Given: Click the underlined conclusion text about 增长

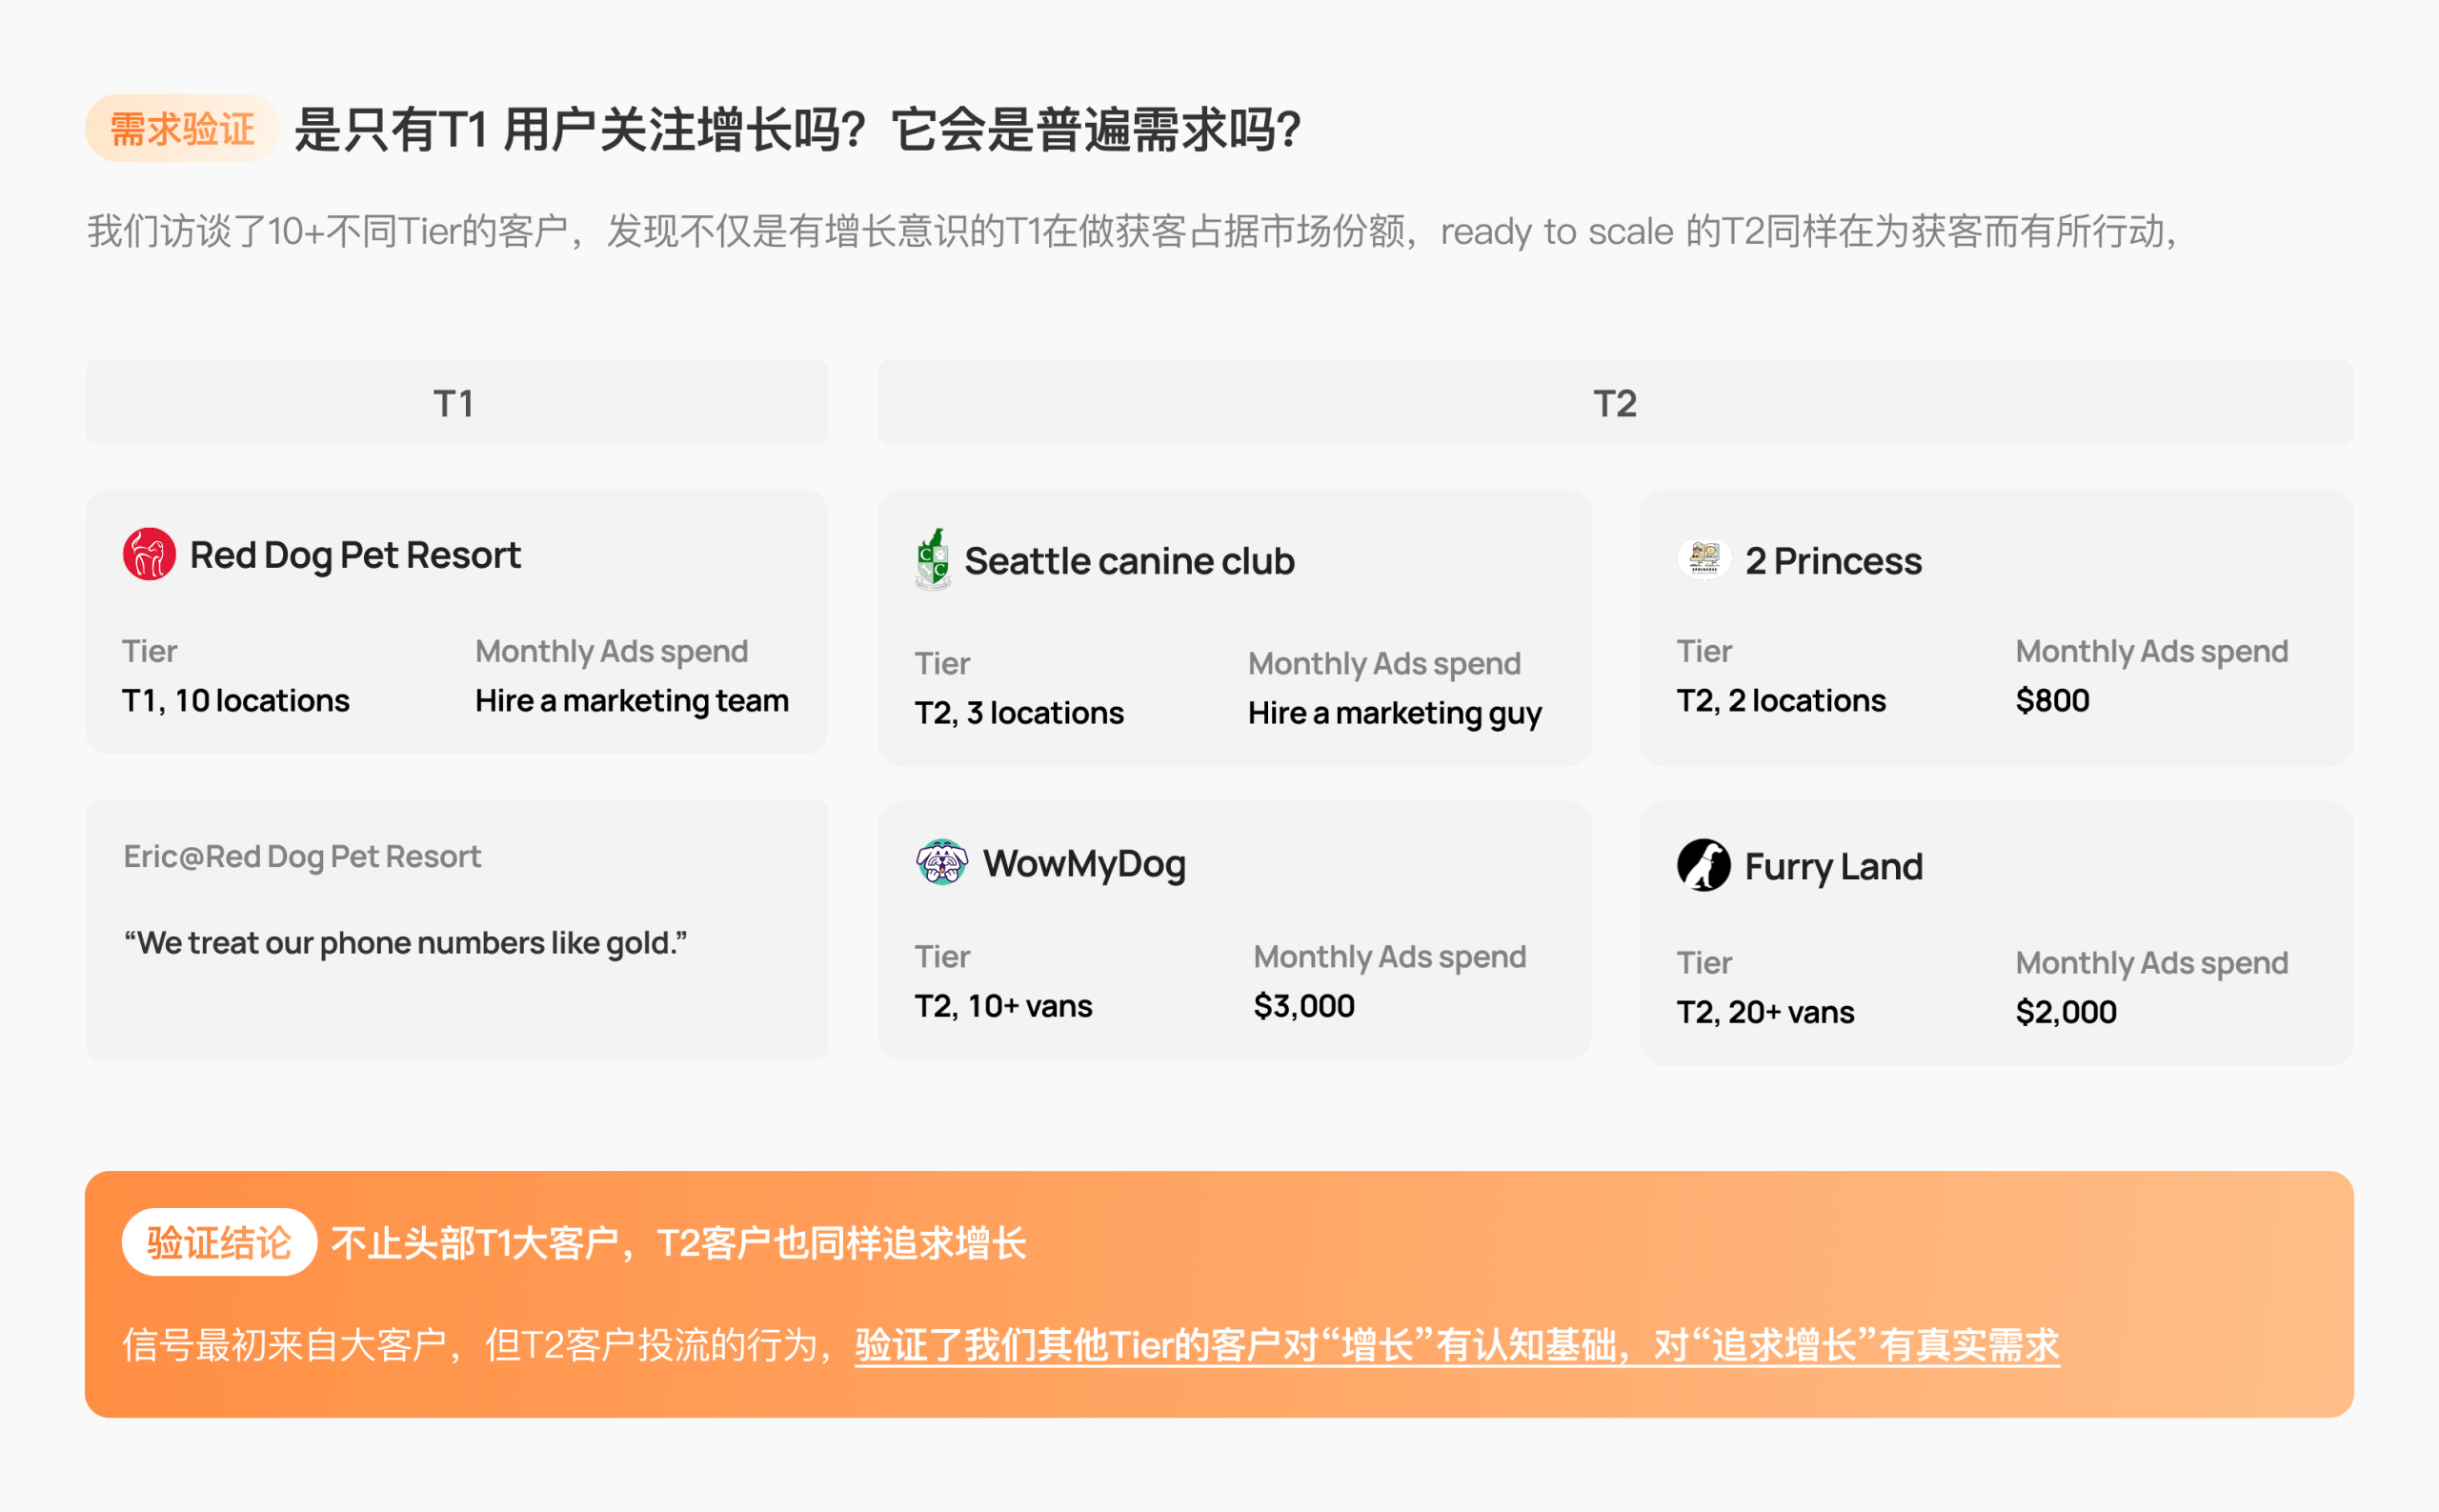Looking at the screenshot, I should point(1457,1346).
